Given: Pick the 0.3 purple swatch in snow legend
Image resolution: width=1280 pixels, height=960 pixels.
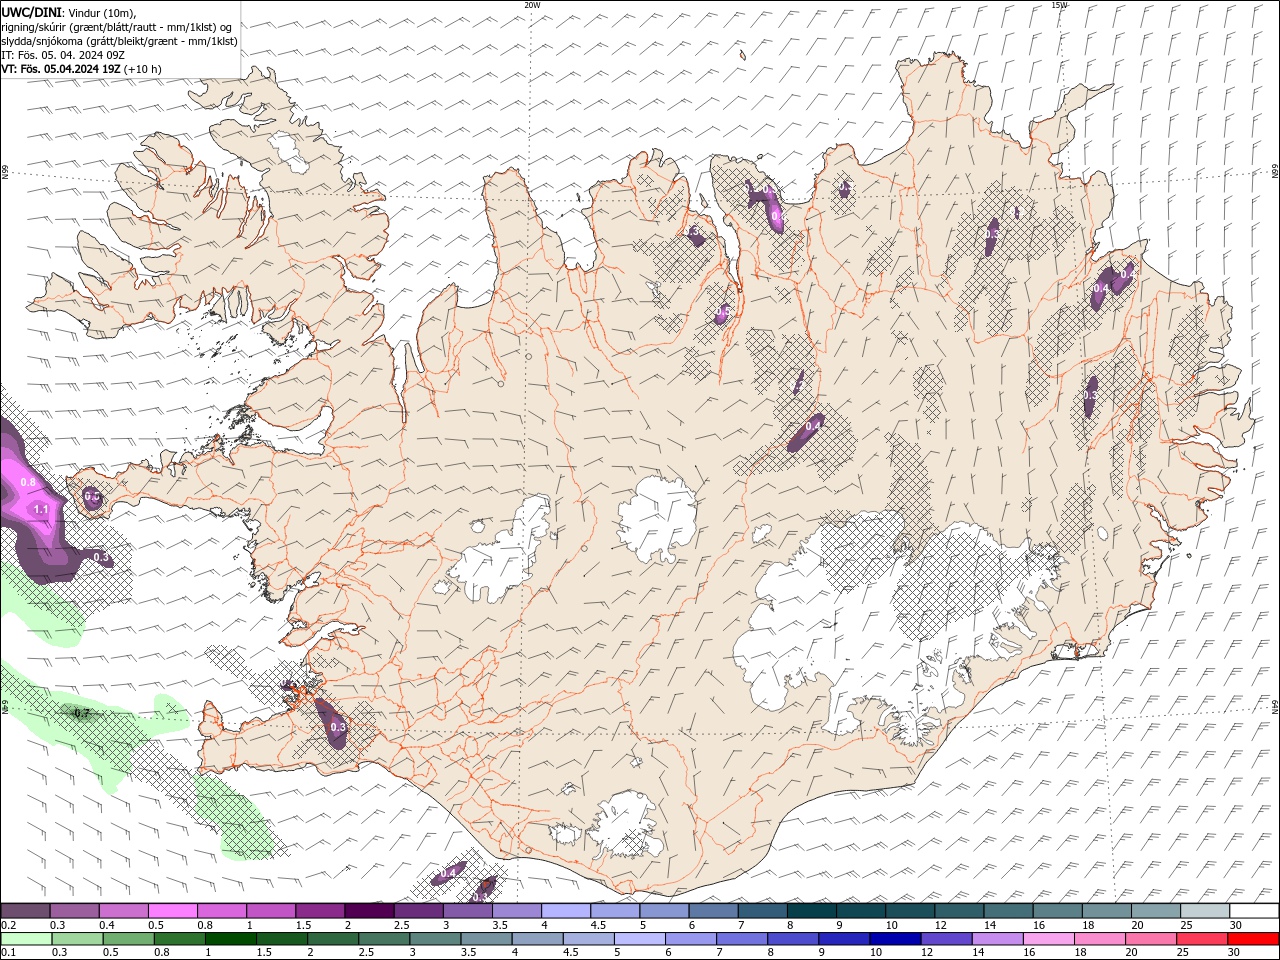Looking at the screenshot, I should 74,911.
